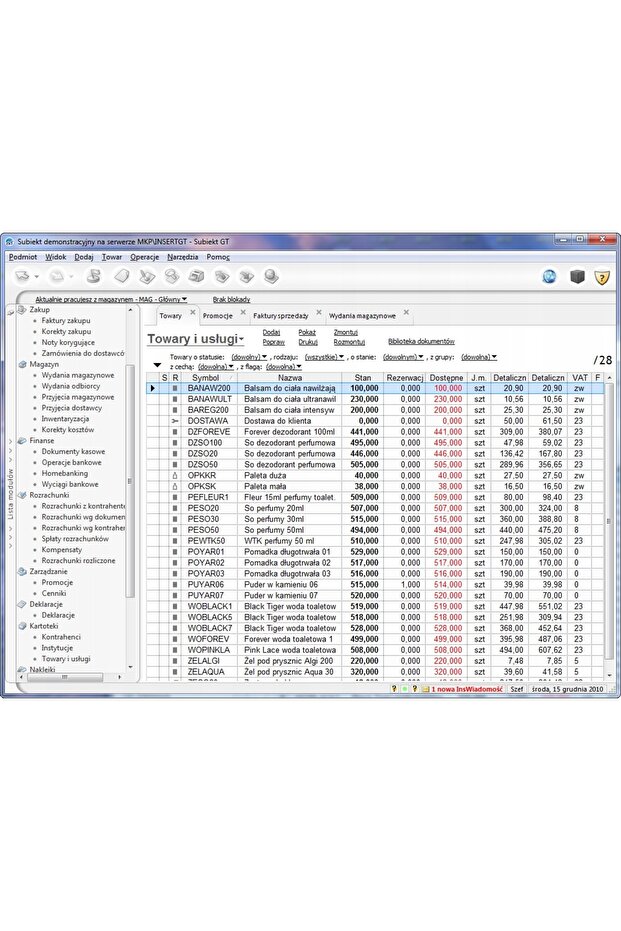This screenshot has height=931, width=621.
Task: Open the Operacje menu
Action: 144,257
